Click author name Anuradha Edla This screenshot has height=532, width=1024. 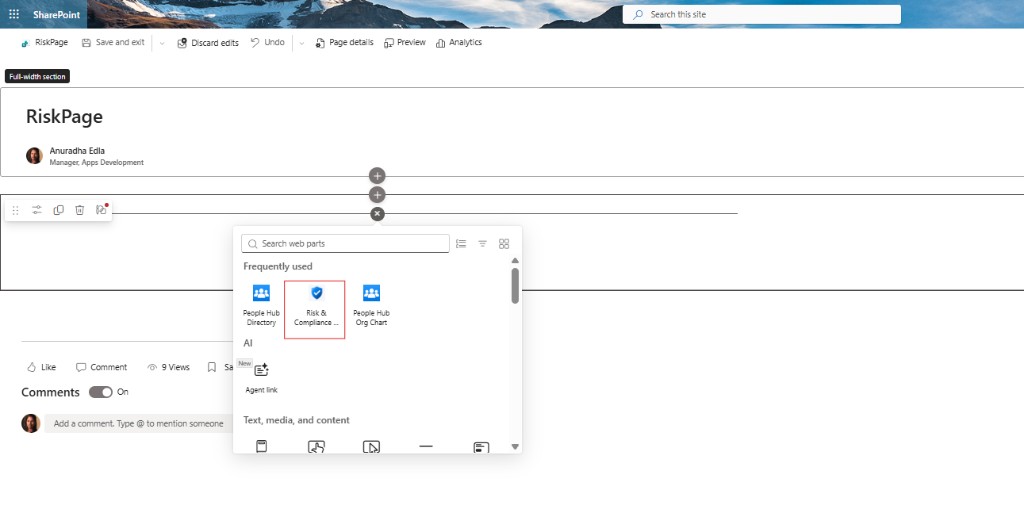pyautogui.click(x=77, y=151)
